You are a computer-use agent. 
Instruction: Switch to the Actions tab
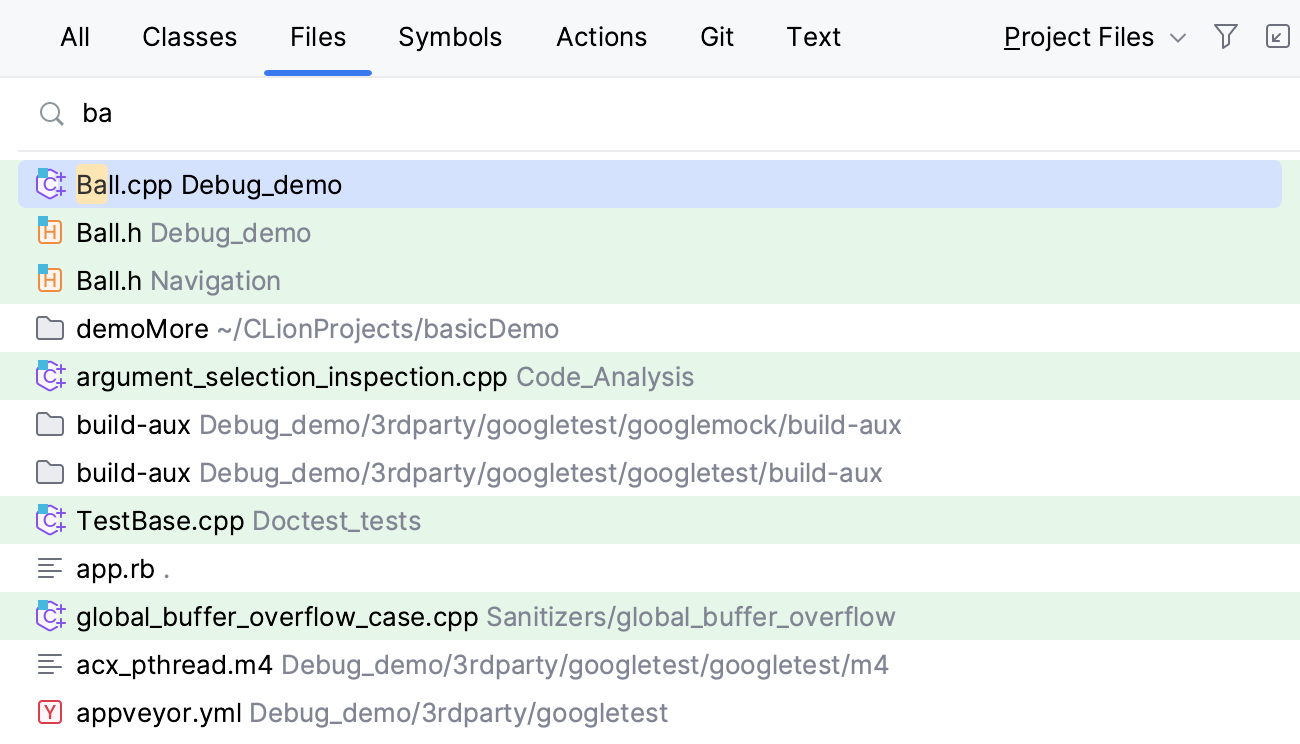point(601,37)
